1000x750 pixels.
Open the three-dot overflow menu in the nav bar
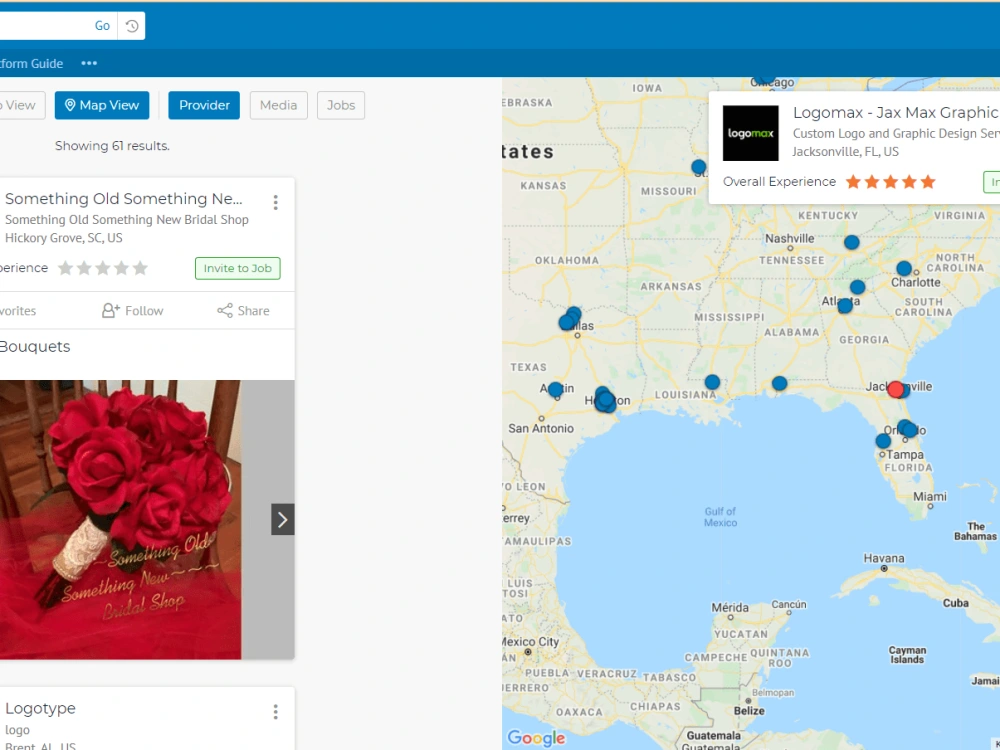tap(89, 63)
